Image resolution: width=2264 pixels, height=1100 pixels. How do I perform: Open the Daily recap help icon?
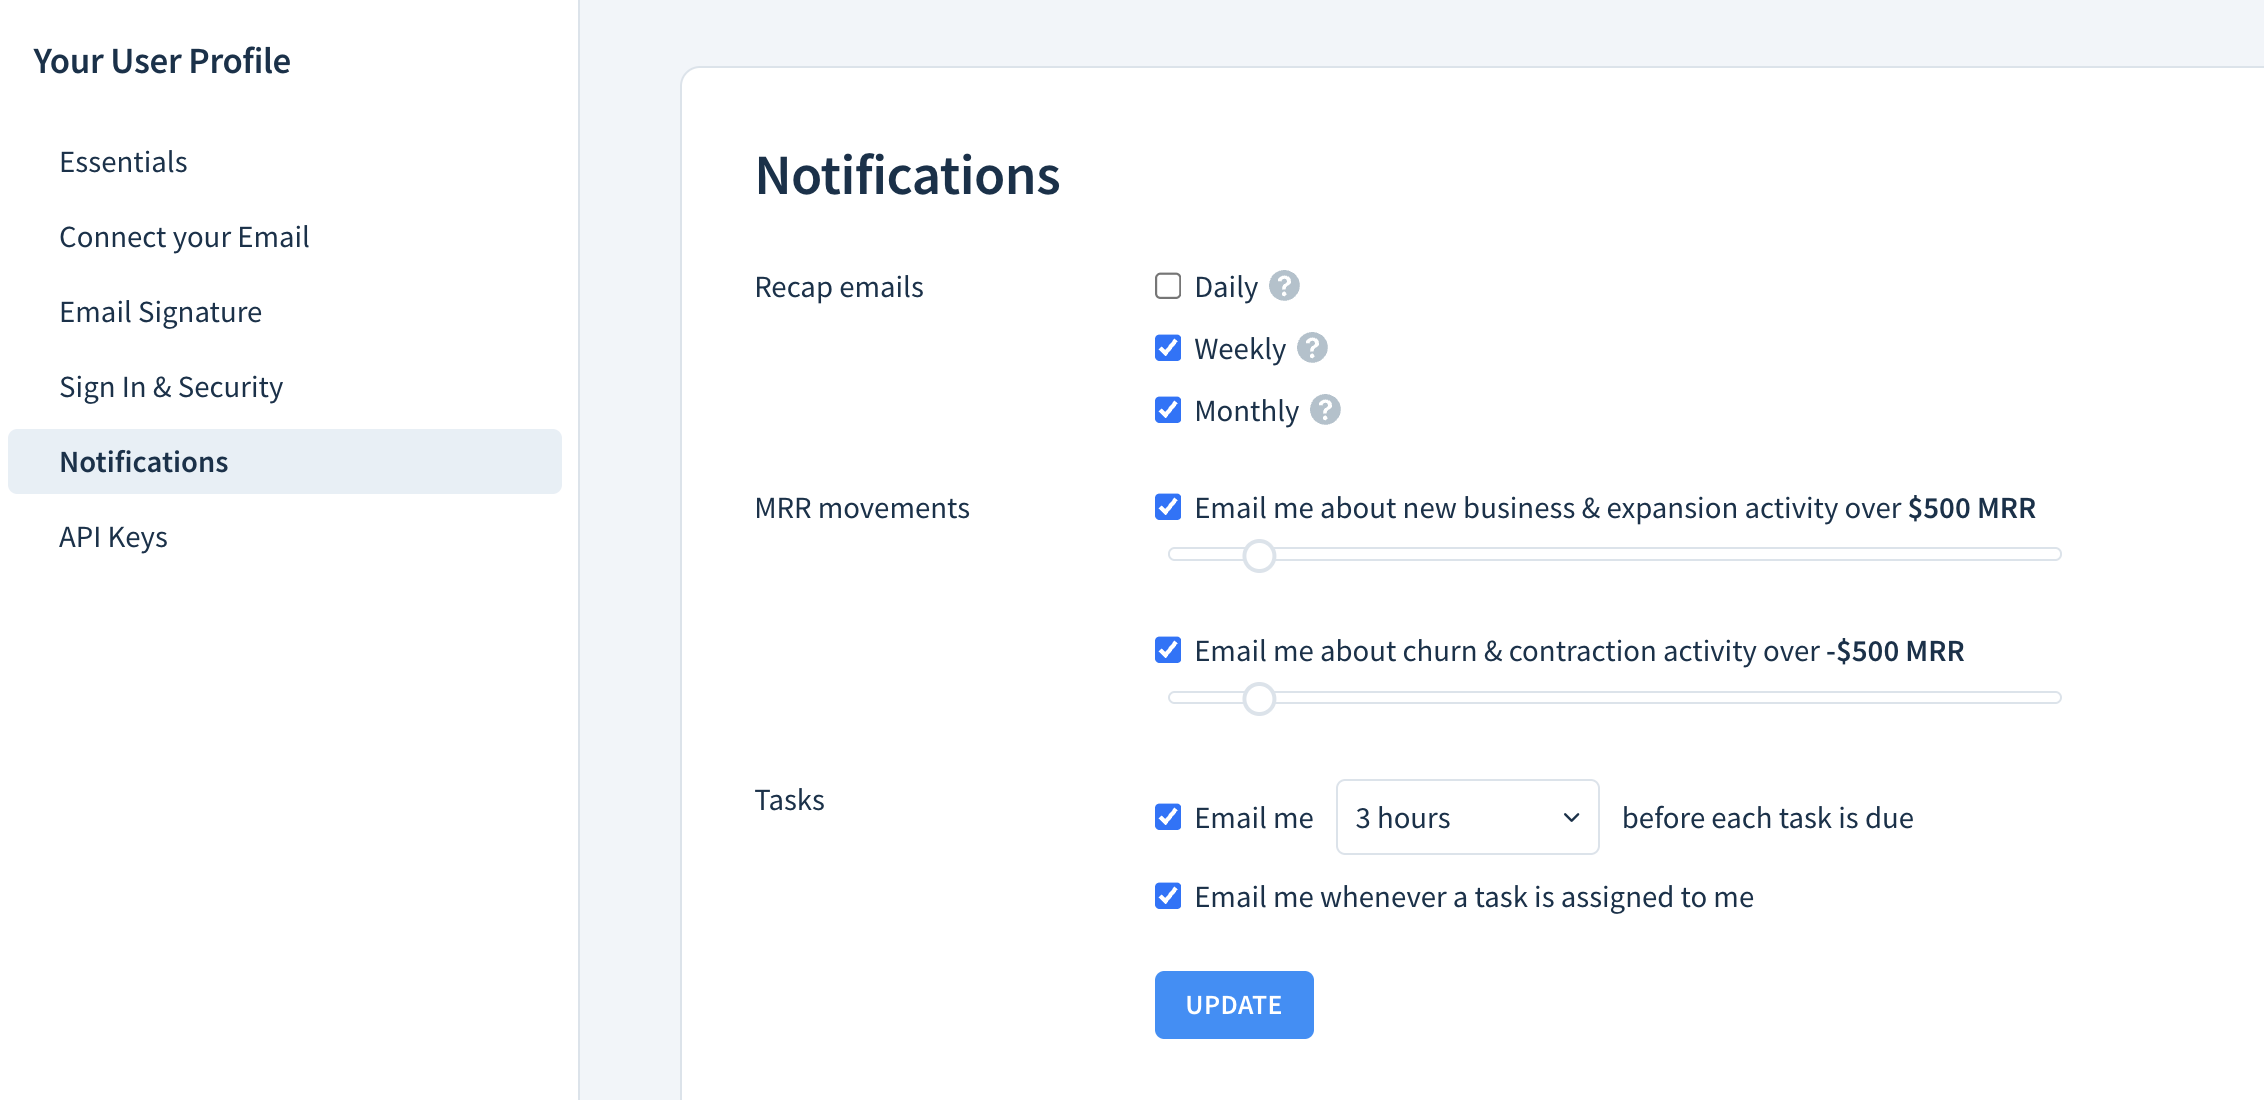1284,286
